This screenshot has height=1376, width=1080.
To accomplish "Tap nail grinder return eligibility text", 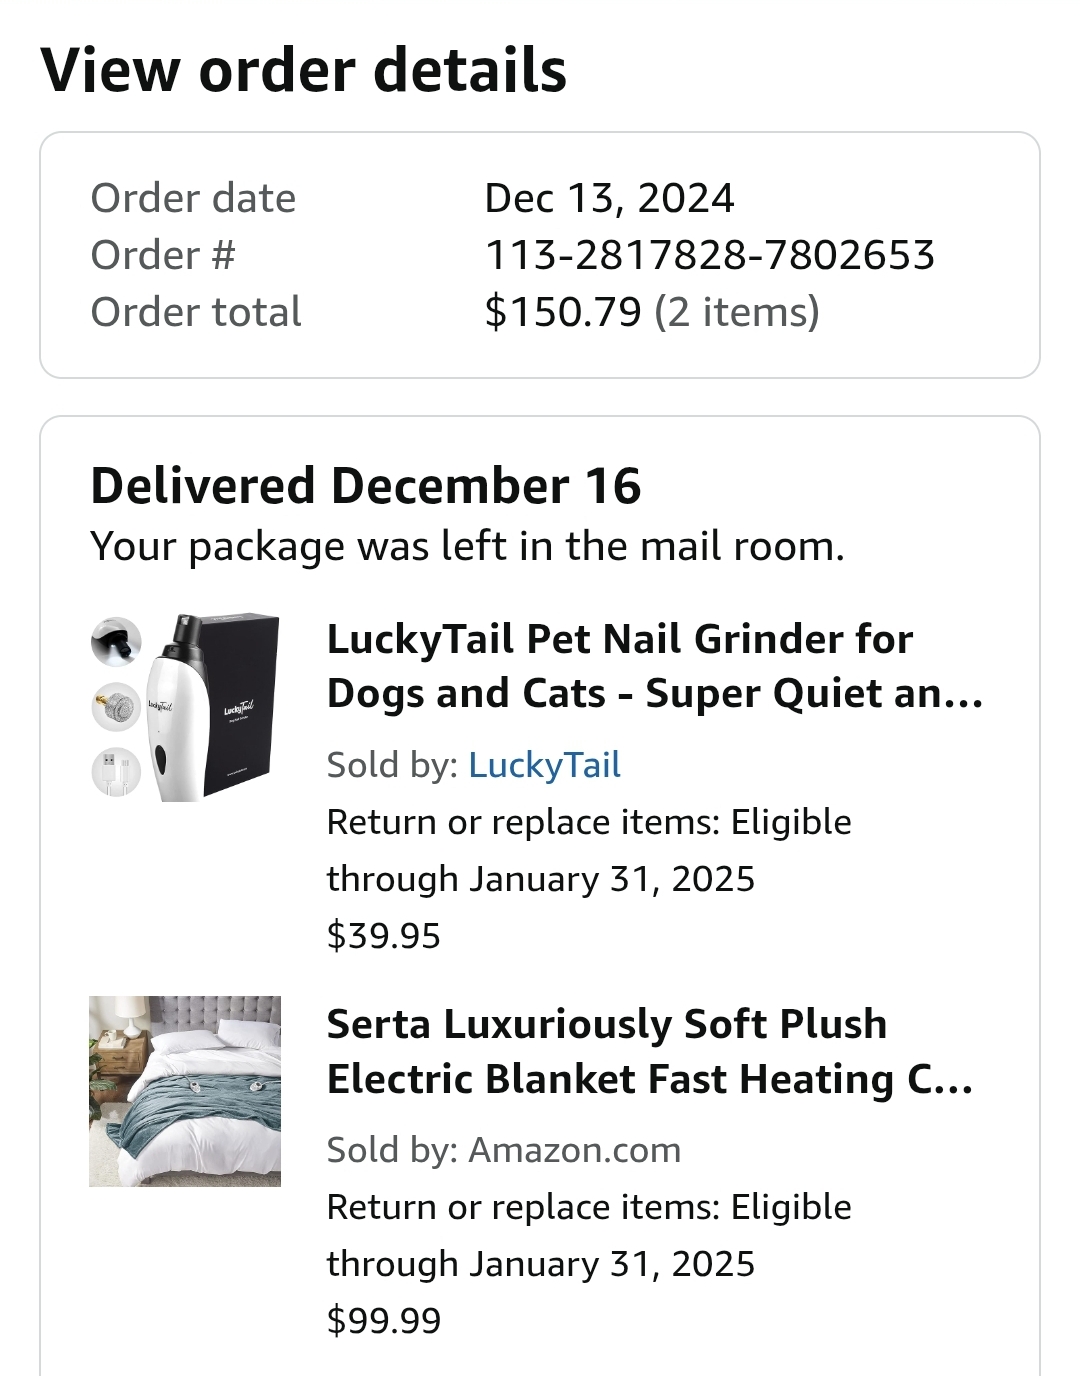I will (589, 850).
